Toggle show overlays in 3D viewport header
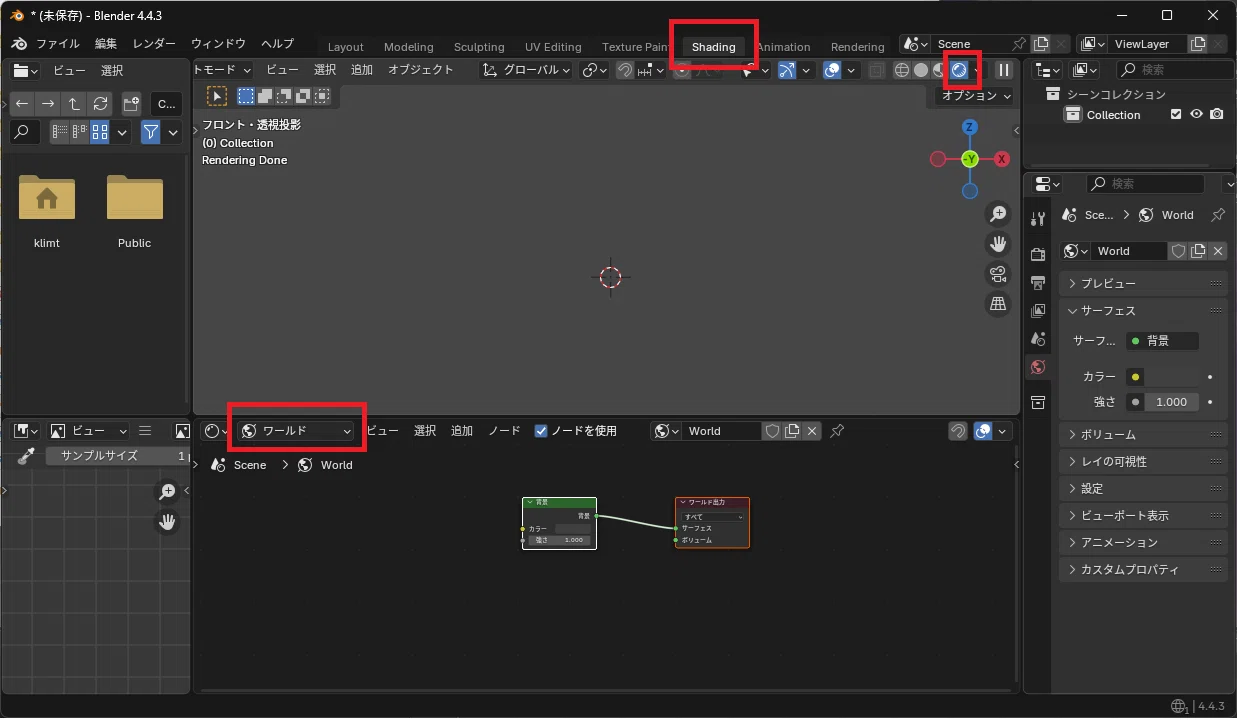The width and height of the screenshot is (1237, 720). (832, 70)
